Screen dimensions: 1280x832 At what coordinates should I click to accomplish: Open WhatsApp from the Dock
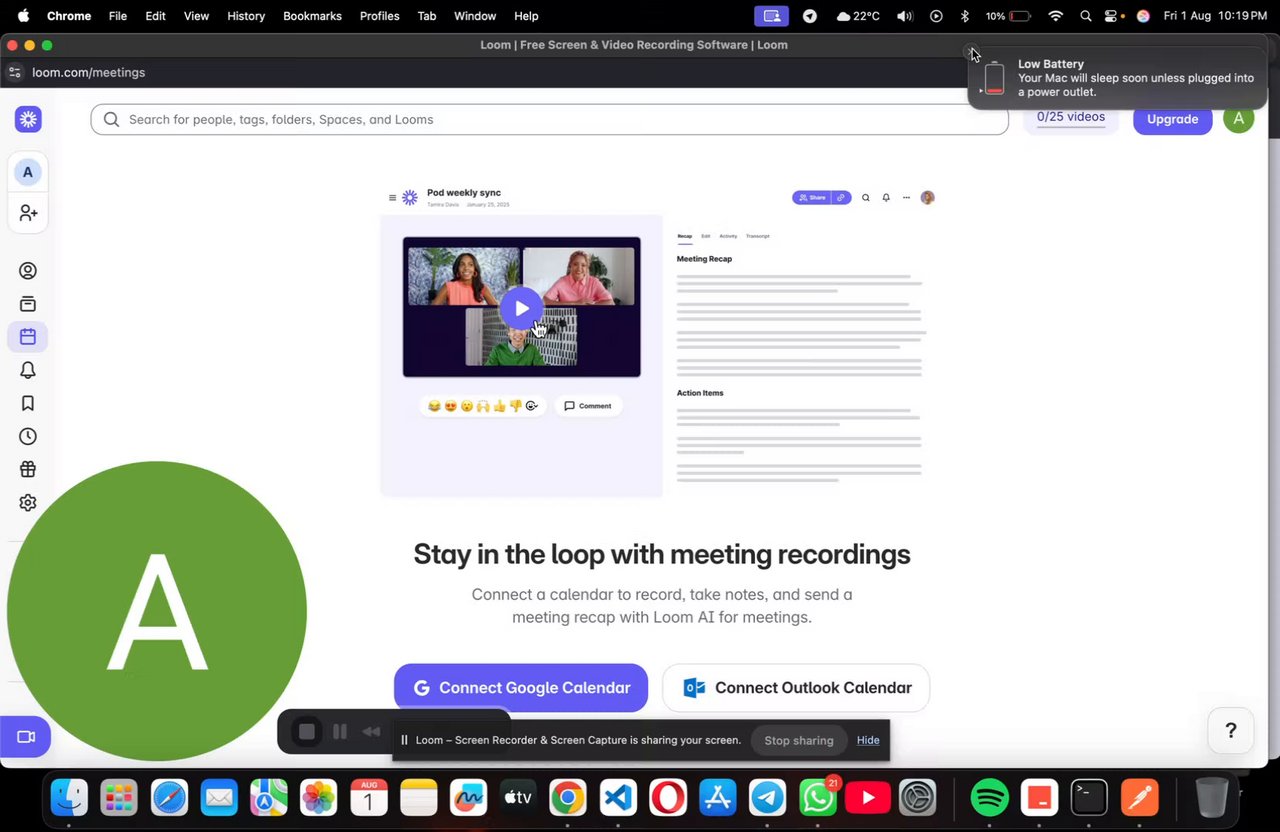click(818, 797)
